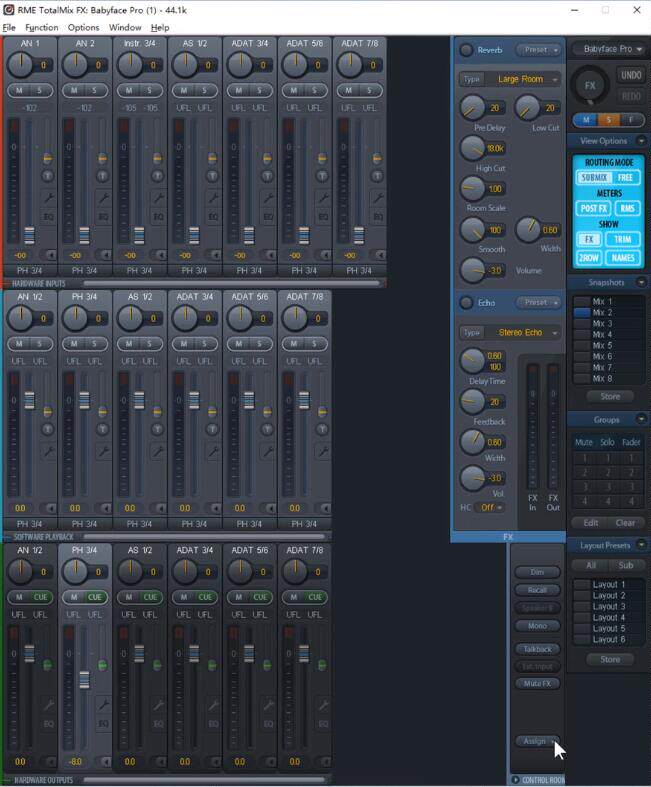Click the large FX knob icon
Viewport: 651px width, 787px height.
point(590,85)
